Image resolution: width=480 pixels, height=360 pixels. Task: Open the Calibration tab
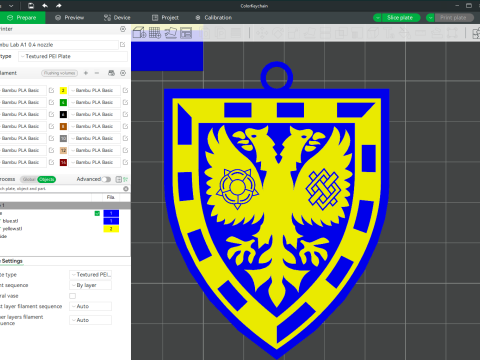214,18
